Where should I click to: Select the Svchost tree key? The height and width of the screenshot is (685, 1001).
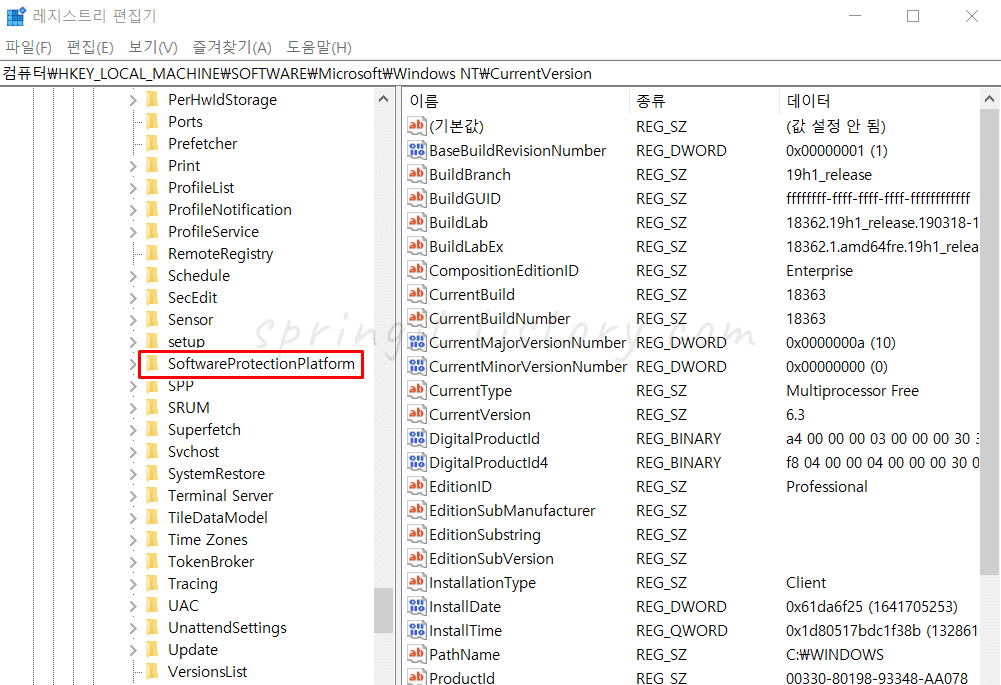(x=193, y=451)
